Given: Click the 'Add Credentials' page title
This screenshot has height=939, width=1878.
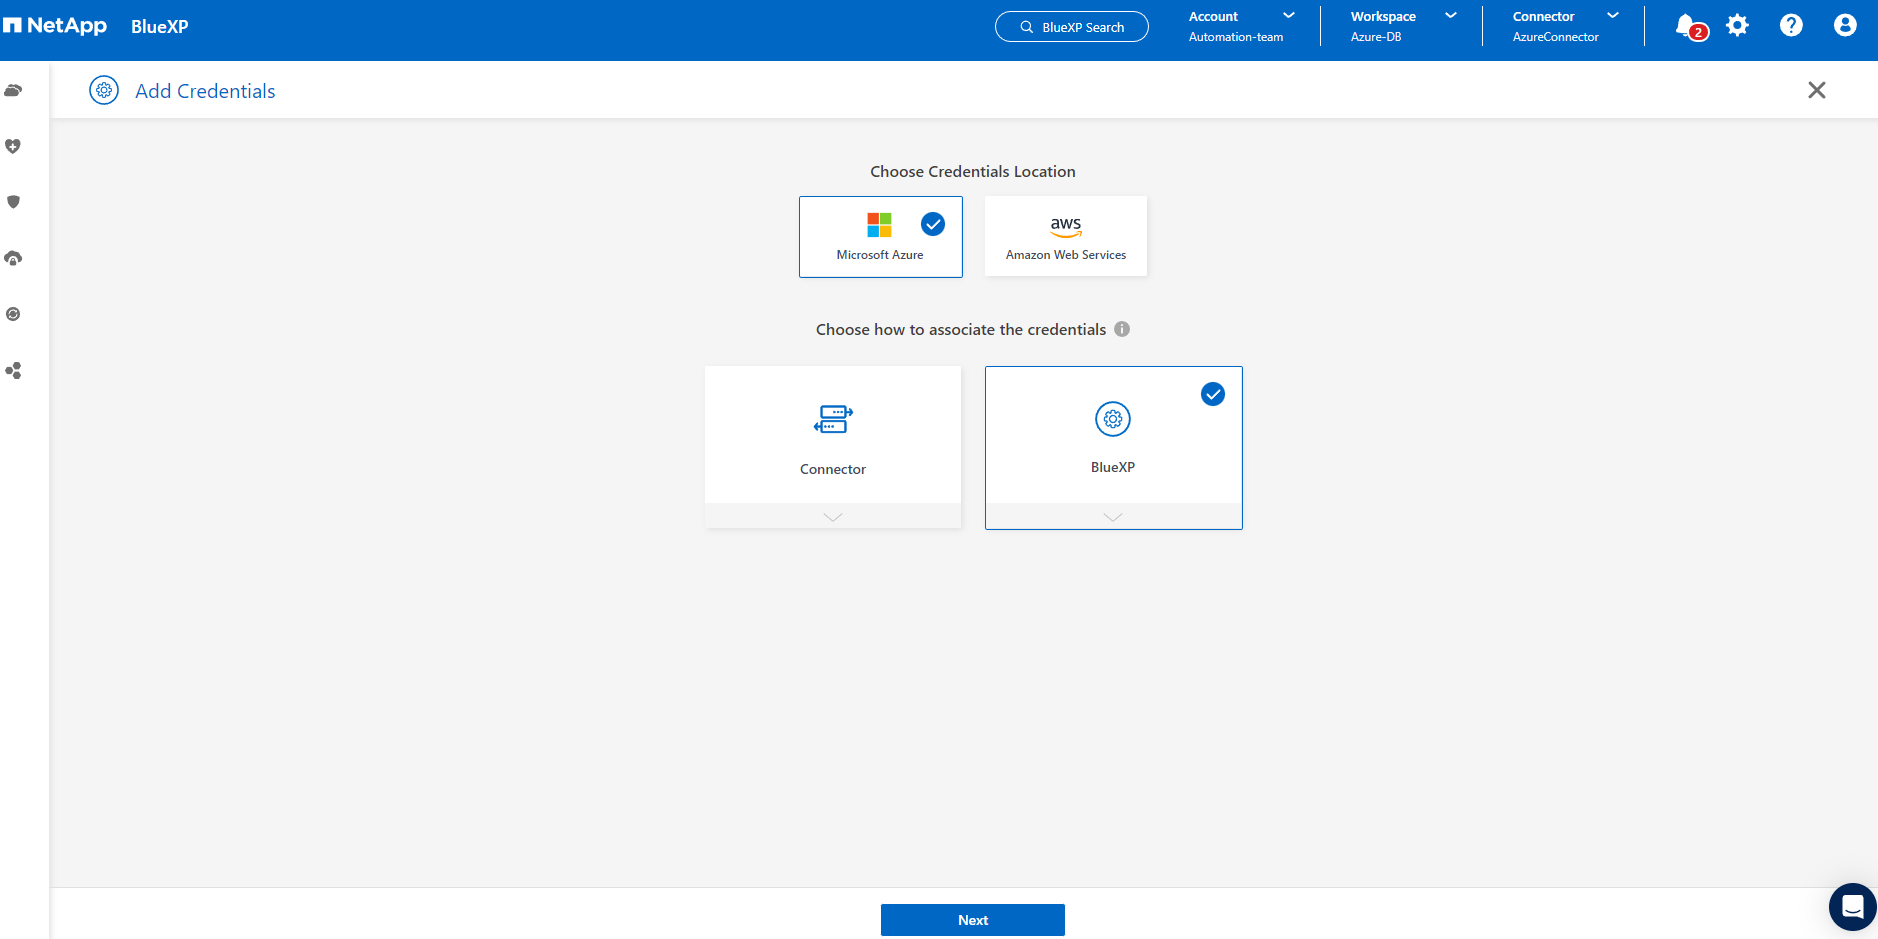Looking at the screenshot, I should 205,91.
